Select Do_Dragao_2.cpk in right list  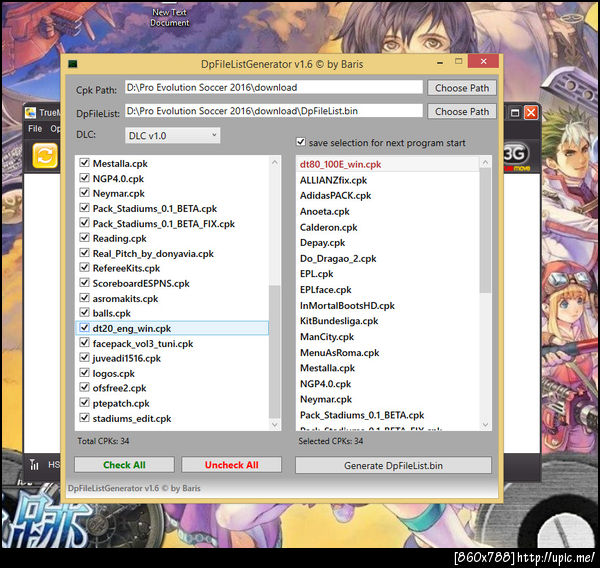point(388,258)
